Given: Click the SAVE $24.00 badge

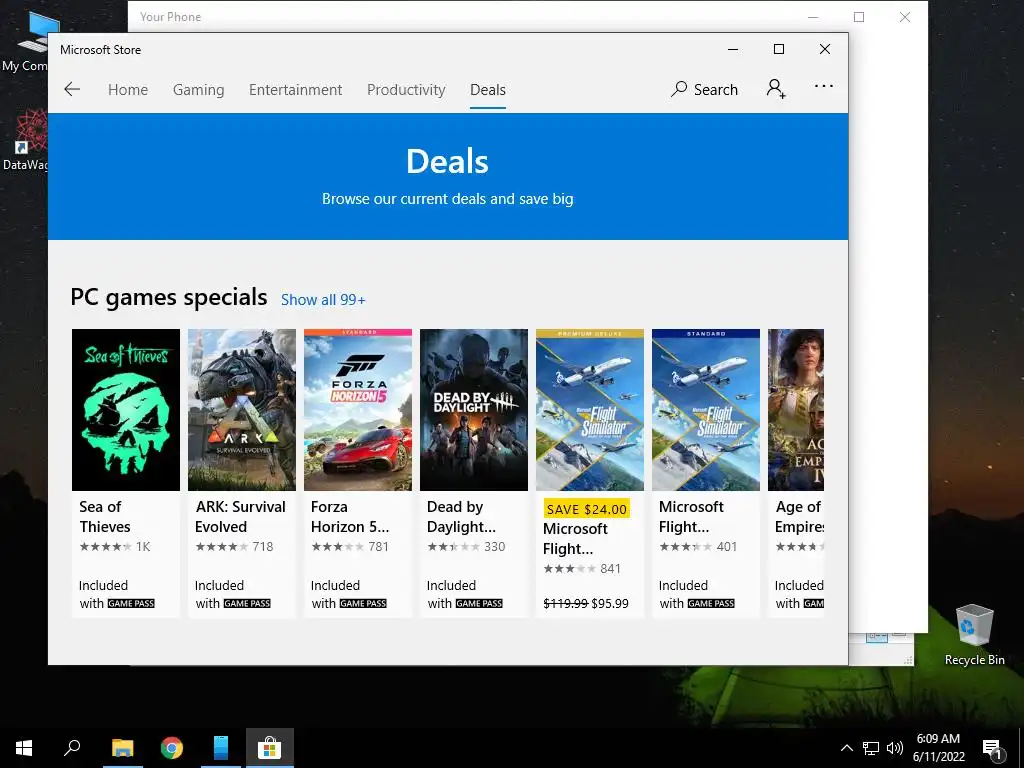Looking at the screenshot, I should pos(586,509).
